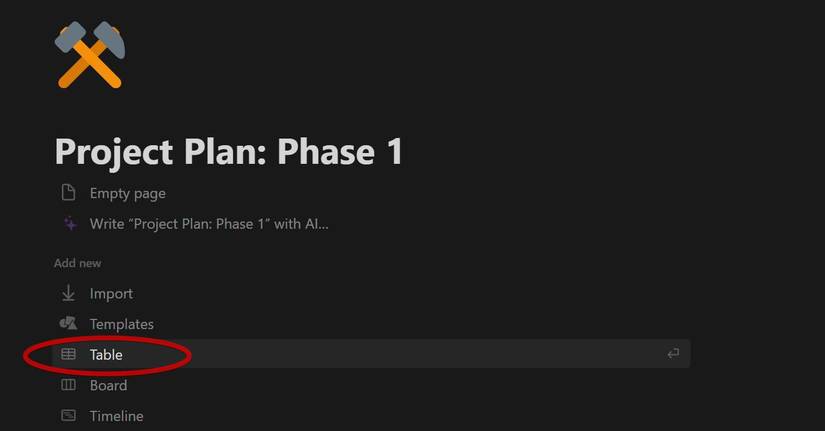Select the Timeline database option
Image resolution: width=825 pixels, height=431 pixels.
click(x=116, y=416)
